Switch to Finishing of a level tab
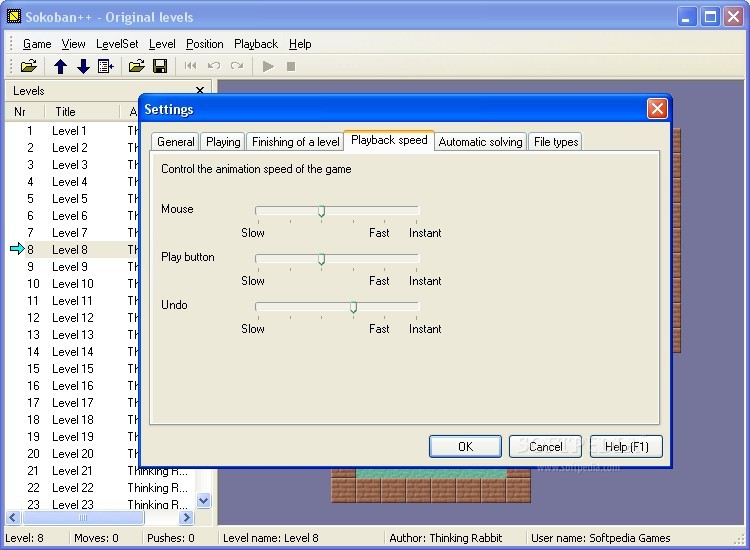The height and width of the screenshot is (550, 750). [x=296, y=142]
